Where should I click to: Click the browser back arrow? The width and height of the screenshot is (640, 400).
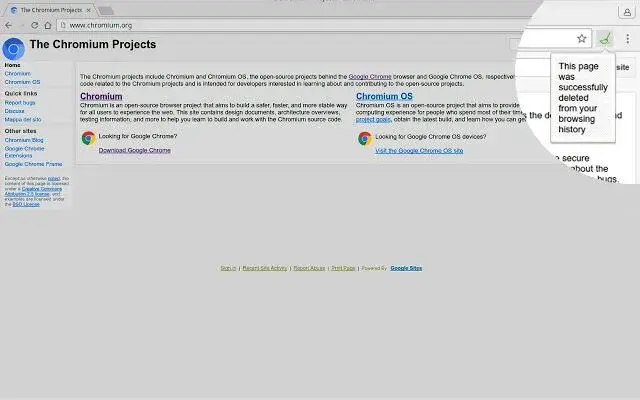[x=9, y=25]
